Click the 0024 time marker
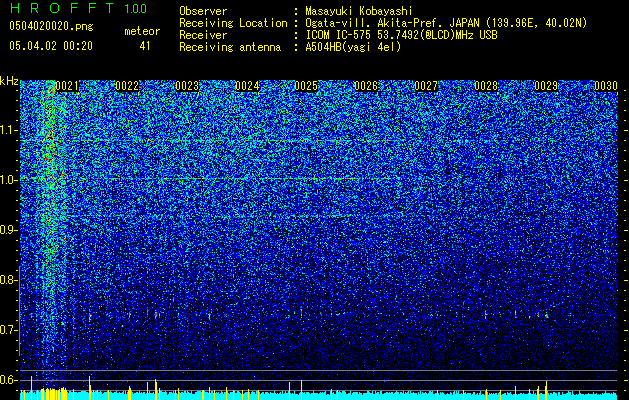The image size is (629, 400). click(x=247, y=86)
